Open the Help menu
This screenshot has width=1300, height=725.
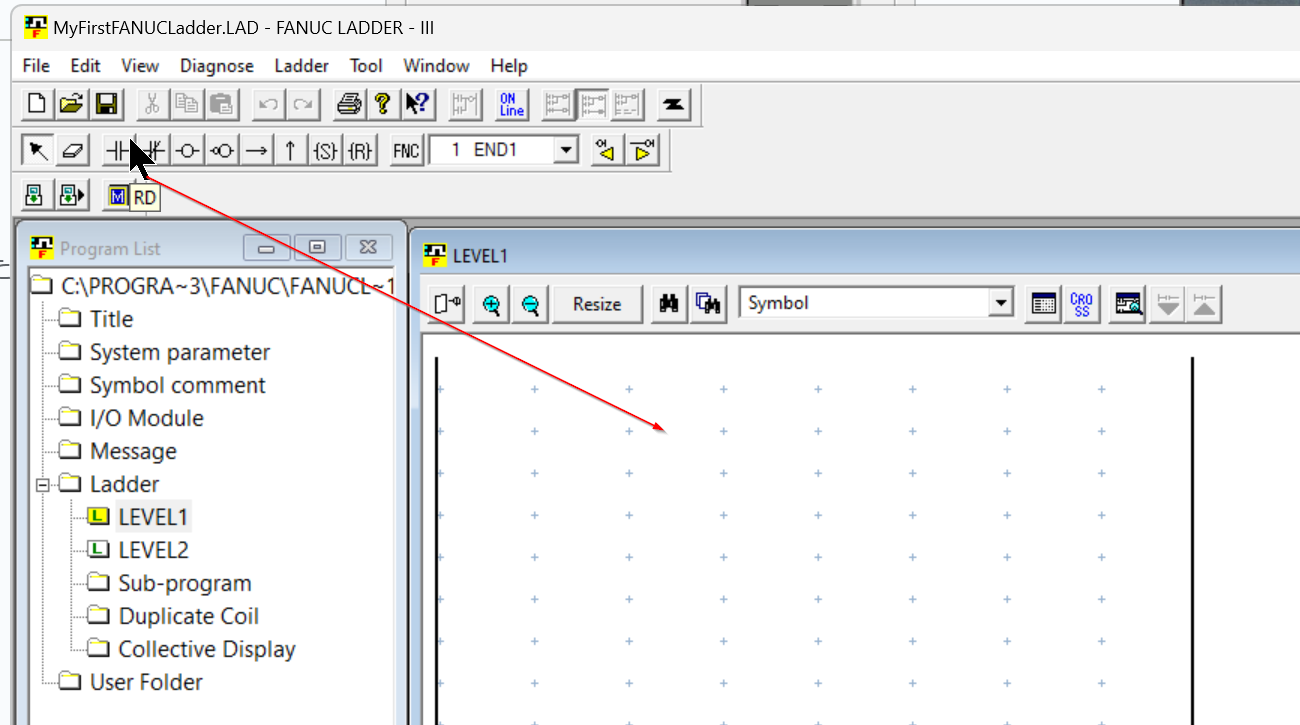[x=509, y=66]
